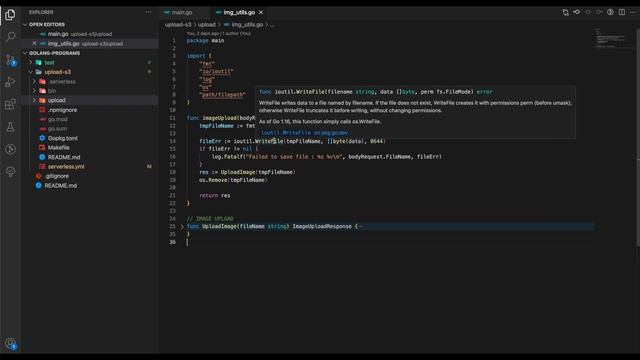
Task: Open editor more actions ellipsis
Action: pyautogui.click(x=633, y=12)
